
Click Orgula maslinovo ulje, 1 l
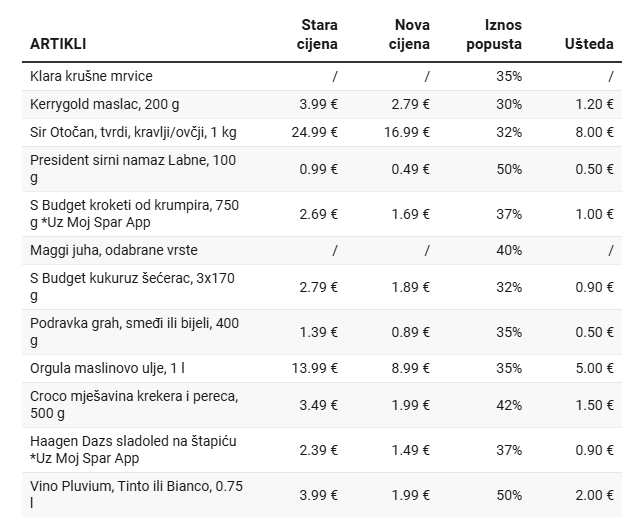pos(107,368)
